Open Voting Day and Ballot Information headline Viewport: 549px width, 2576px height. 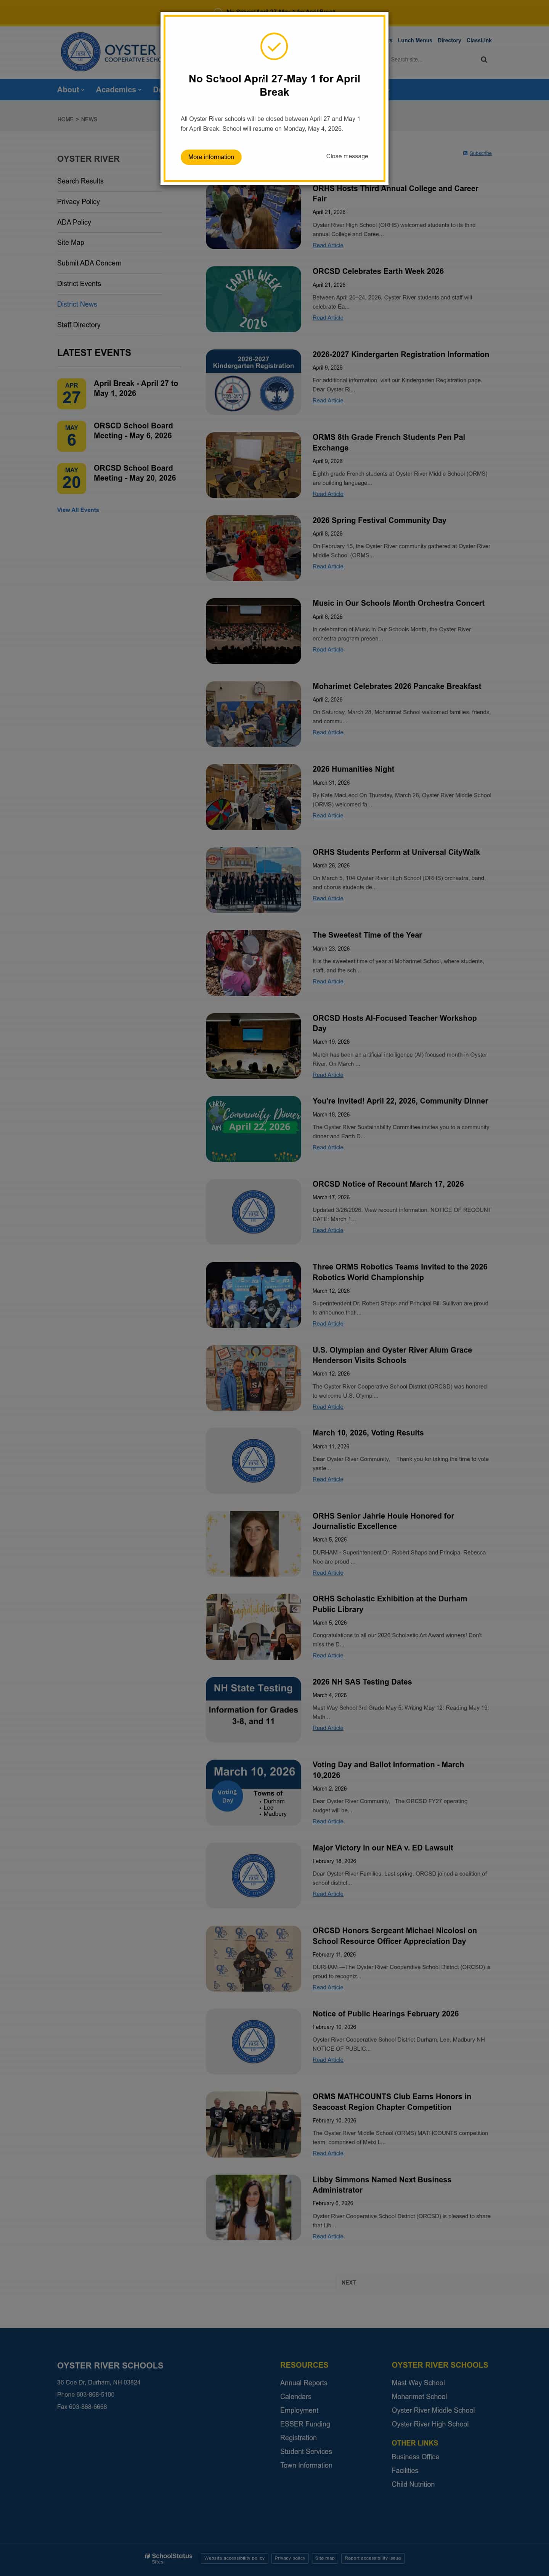coord(388,1770)
